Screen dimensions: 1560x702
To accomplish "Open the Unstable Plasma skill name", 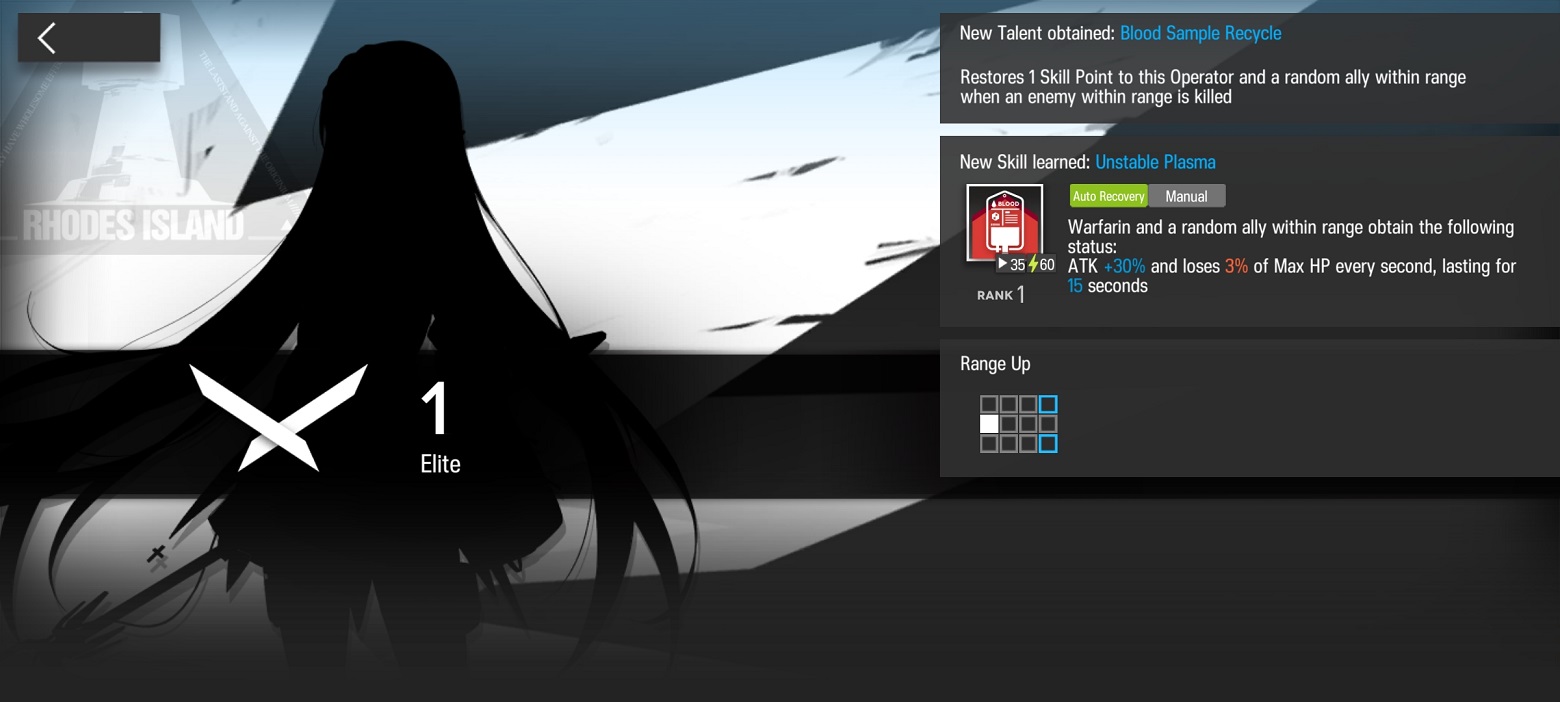I will coord(1155,162).
